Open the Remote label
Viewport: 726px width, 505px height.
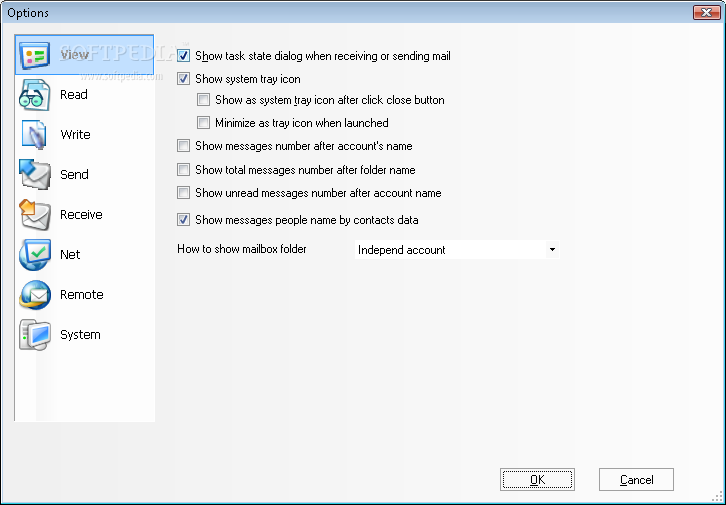point(81,295)
